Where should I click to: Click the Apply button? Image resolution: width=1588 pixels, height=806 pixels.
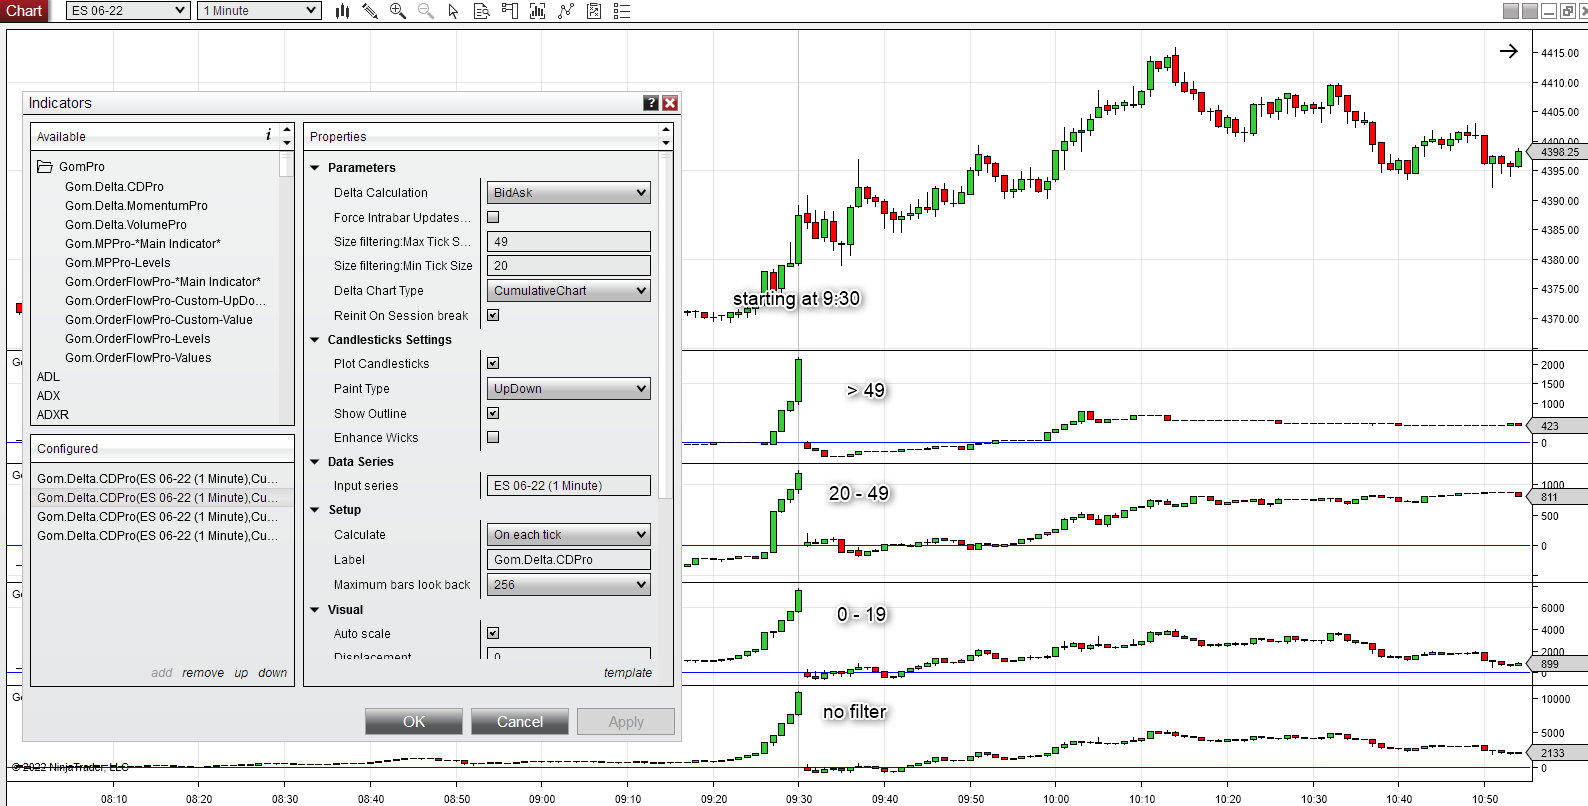[x=626, y=722]
